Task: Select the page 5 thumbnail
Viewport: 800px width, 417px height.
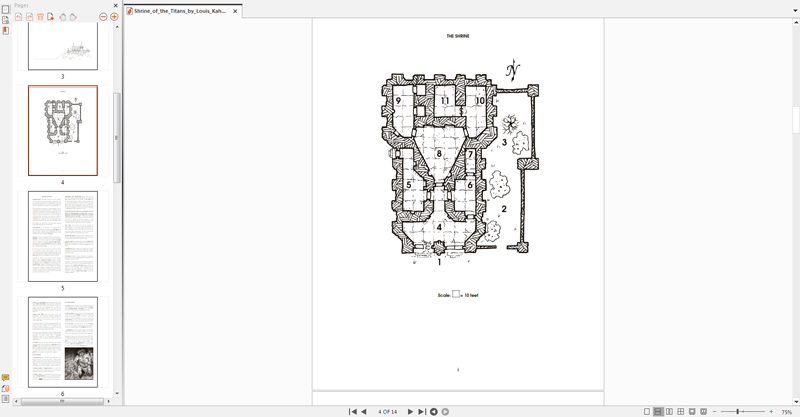Action: (63, 236)
